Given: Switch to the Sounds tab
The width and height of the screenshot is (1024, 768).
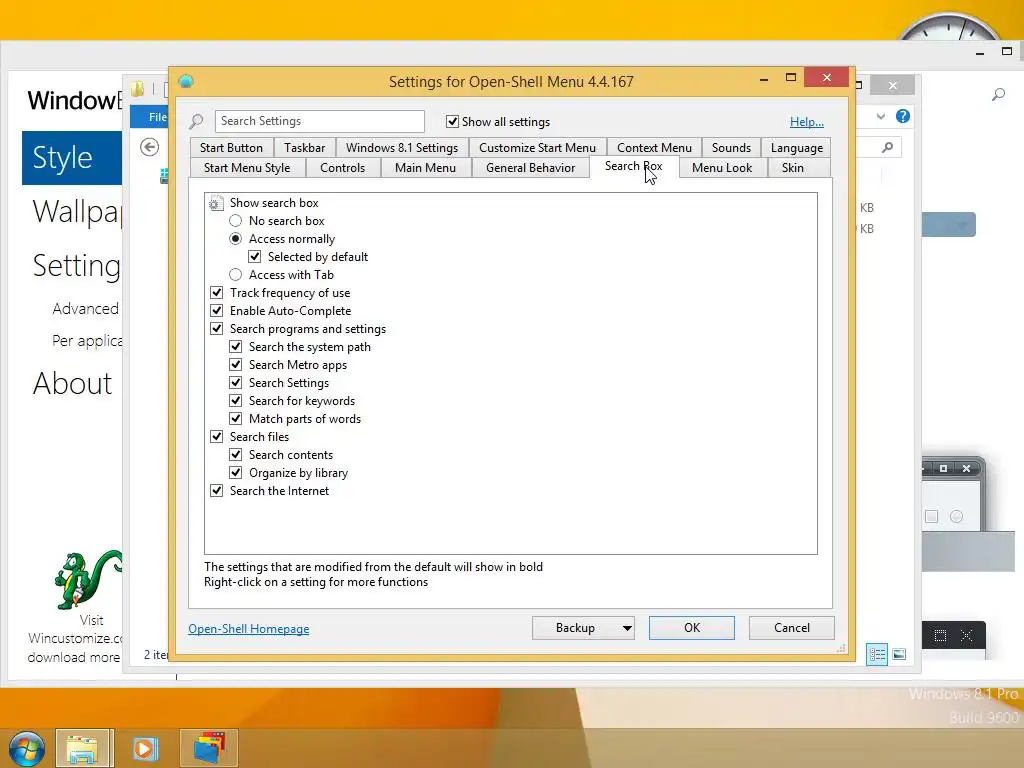Looking at the screenshot, I should (x=731, y=148).
